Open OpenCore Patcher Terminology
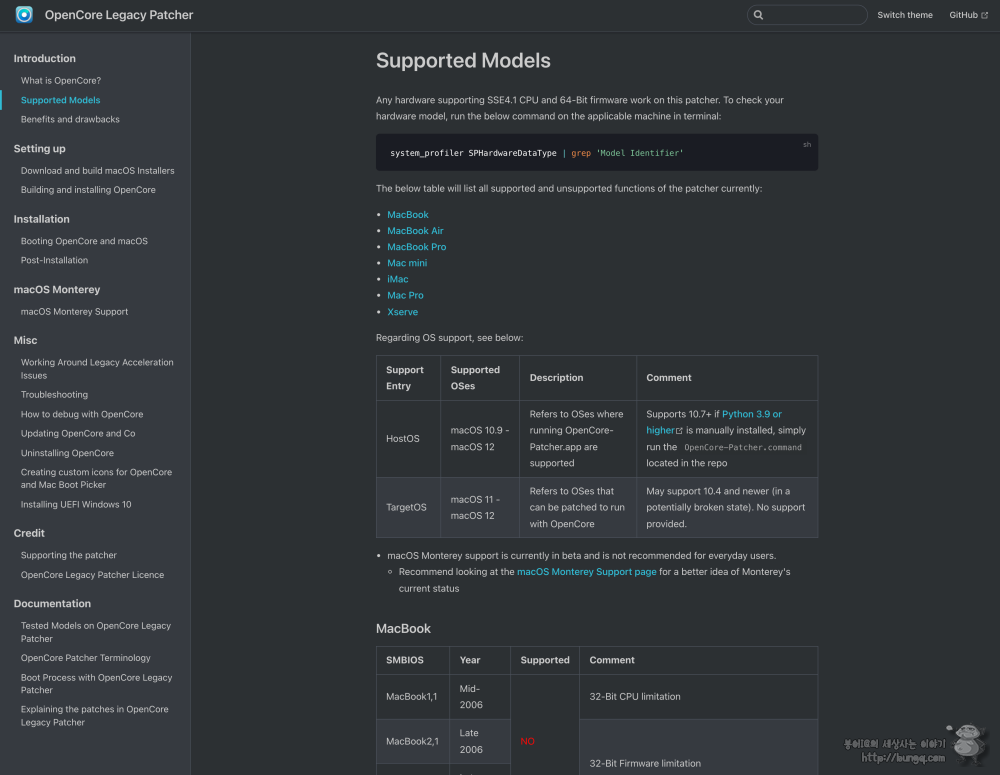The image size is (1000, 775). coord(85,658)
